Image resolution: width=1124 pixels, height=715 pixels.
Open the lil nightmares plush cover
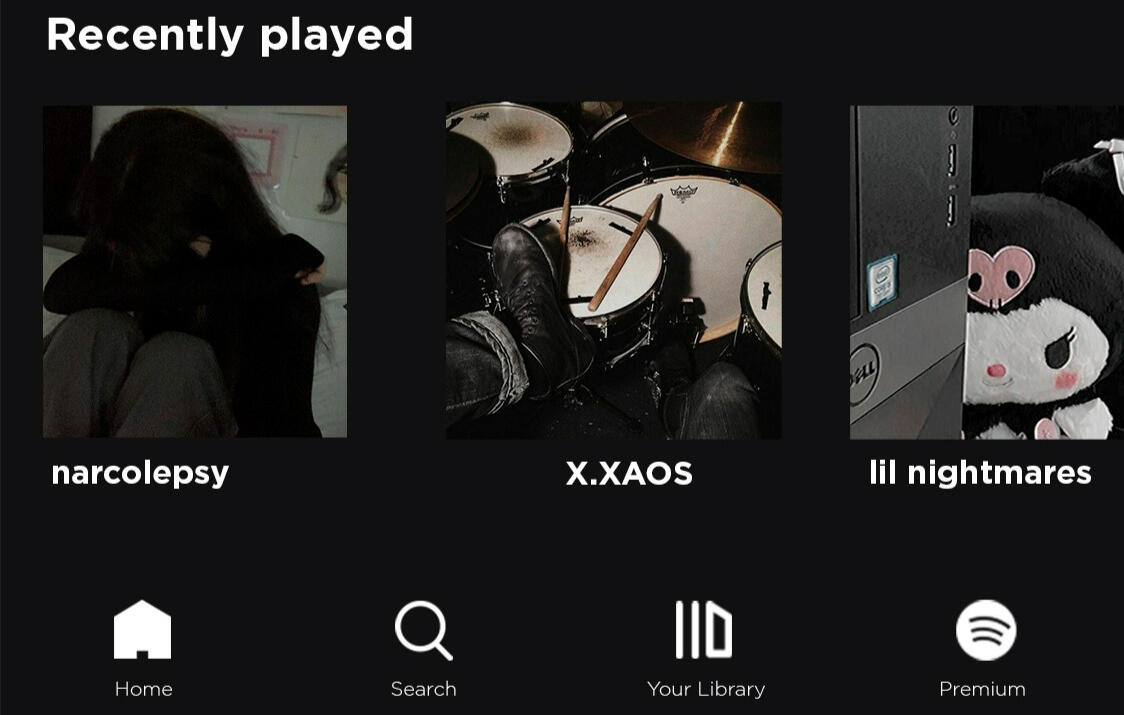coord(987,273)
